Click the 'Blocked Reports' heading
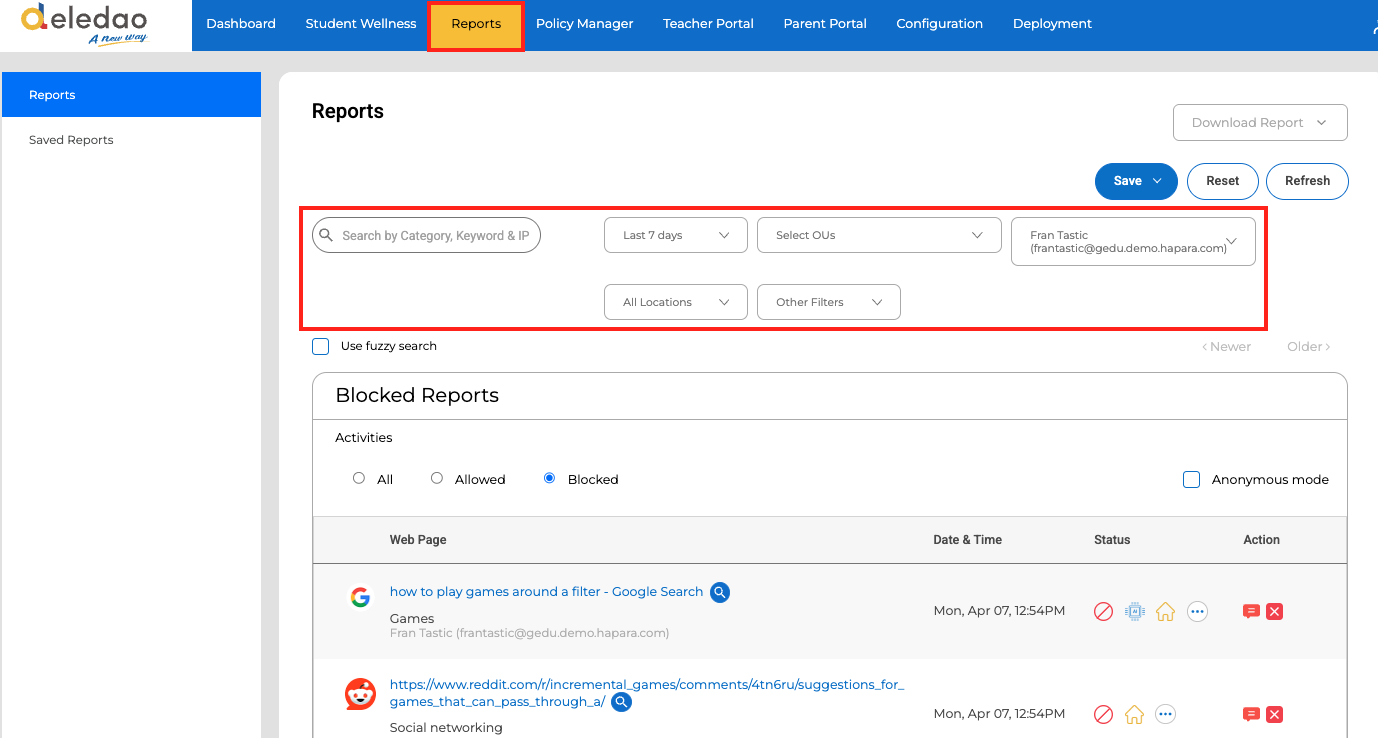Screen dimensions: 1378x738 pos(417,395)
